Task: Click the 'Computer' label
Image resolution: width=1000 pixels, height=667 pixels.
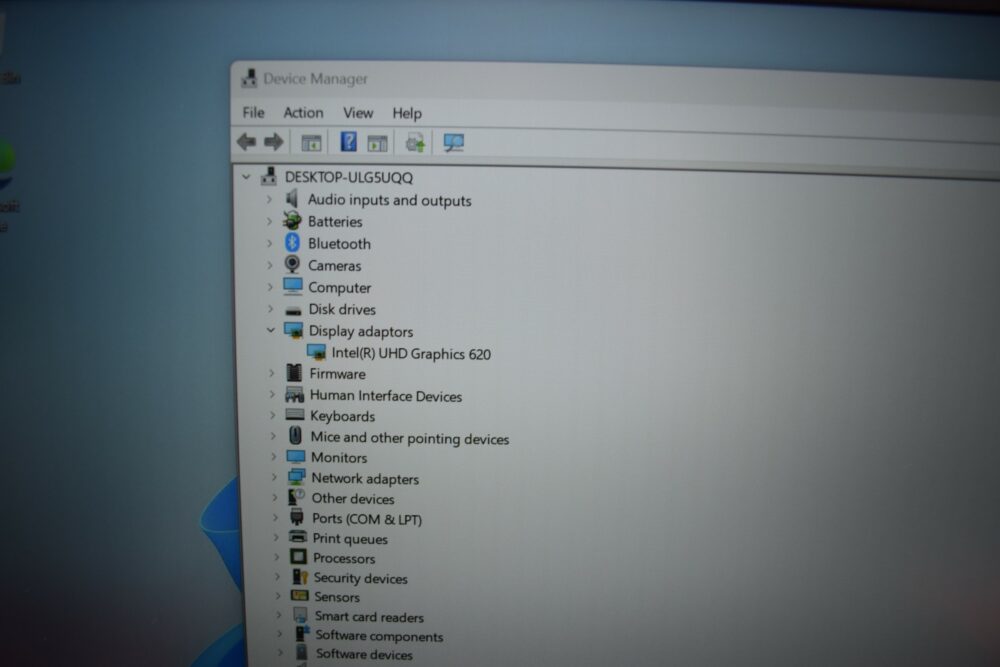Action: tap(339, 288)
